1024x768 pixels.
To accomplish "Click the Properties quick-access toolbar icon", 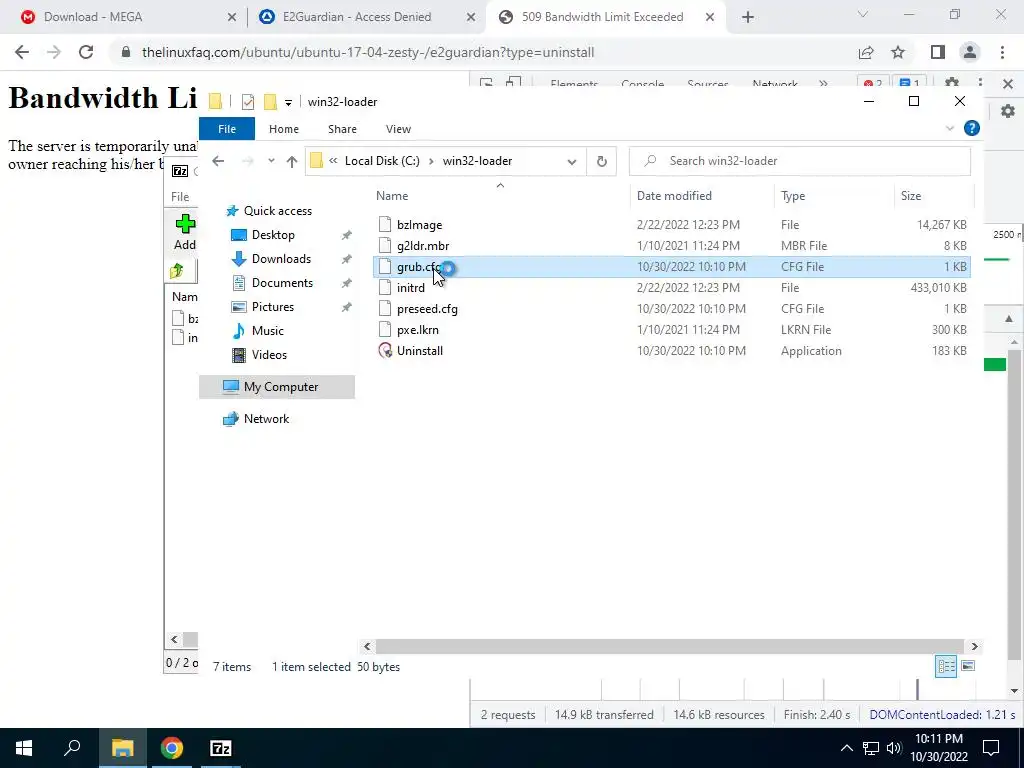I will 248,102.
